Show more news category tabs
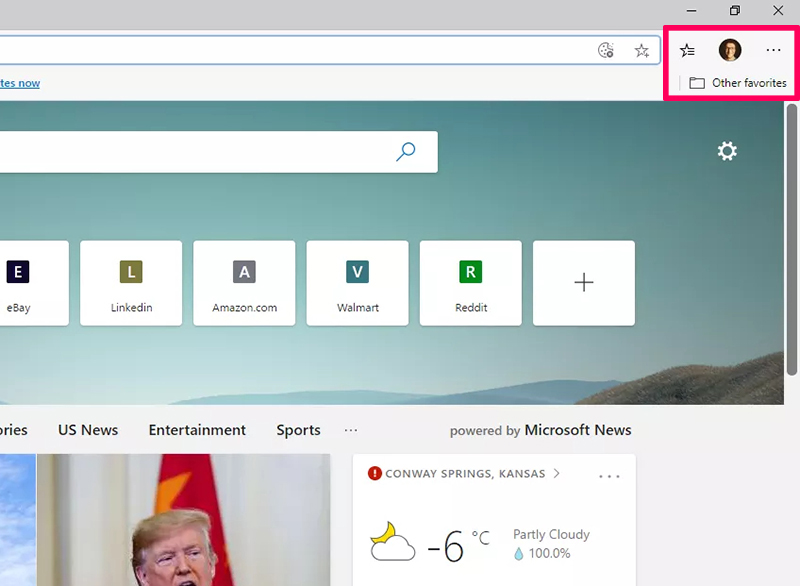 351,430
